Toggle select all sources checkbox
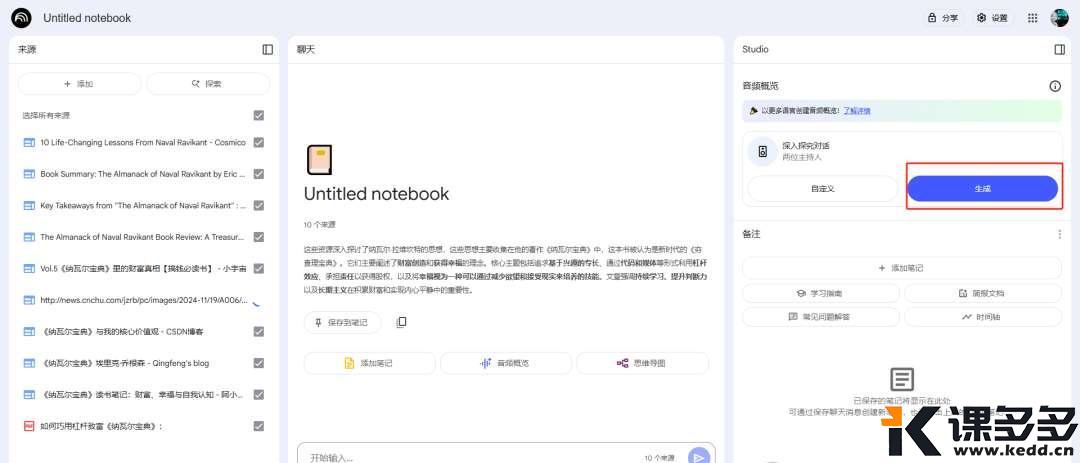 point(258,115)
